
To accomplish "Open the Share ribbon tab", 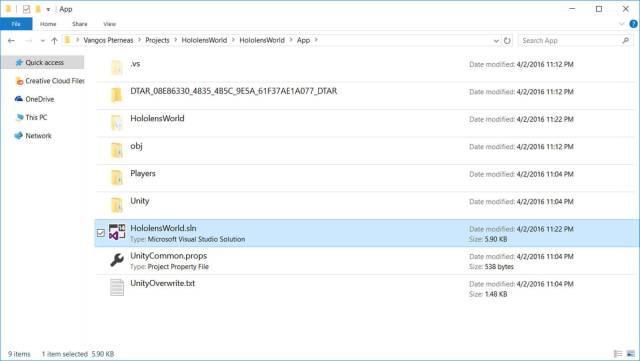I will point(80,24).
